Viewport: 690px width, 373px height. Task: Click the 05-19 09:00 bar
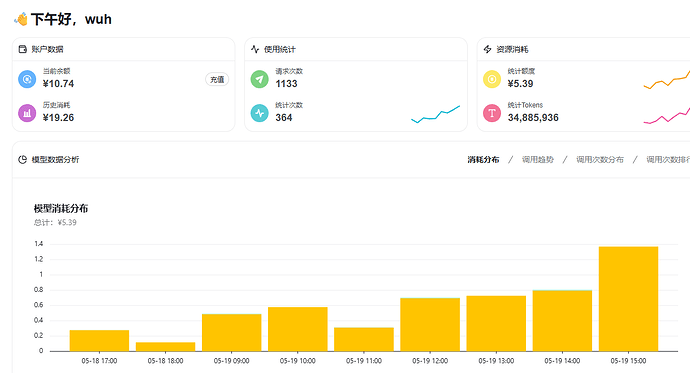(231, 333)
